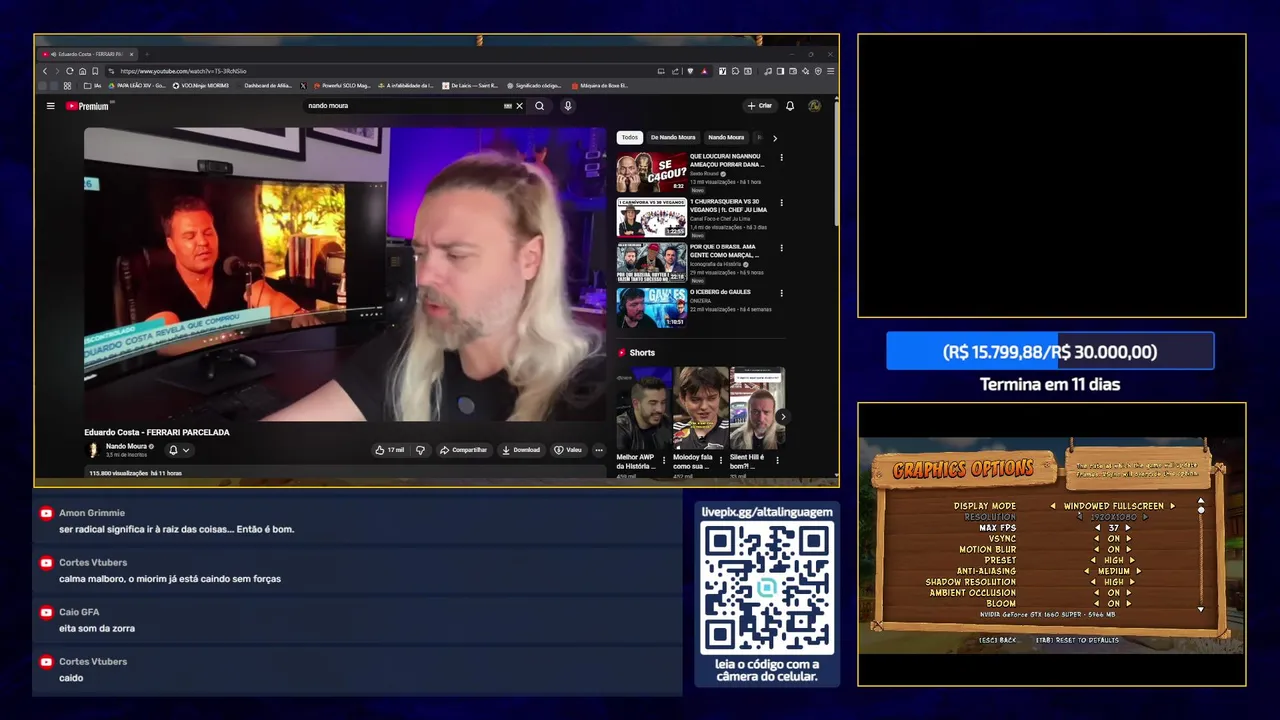Toggle Motion Blur with its right arrow
Image resolution: width=1280 pixels, height=720 pixels.
click(1129, 549)
